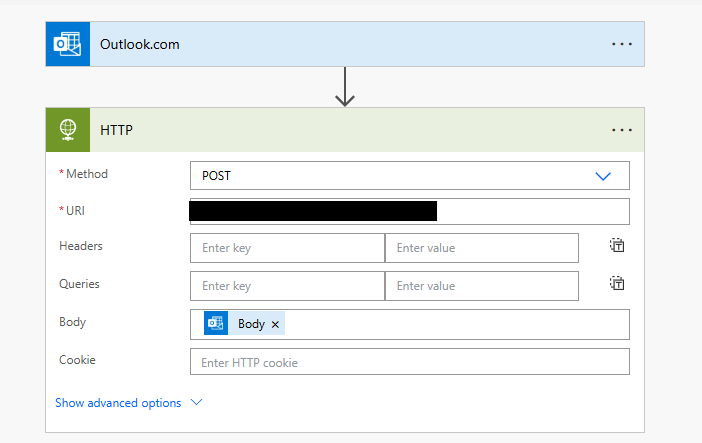
Task: Open the HTTP step ellipsis menu
Action: click(622, 130)
